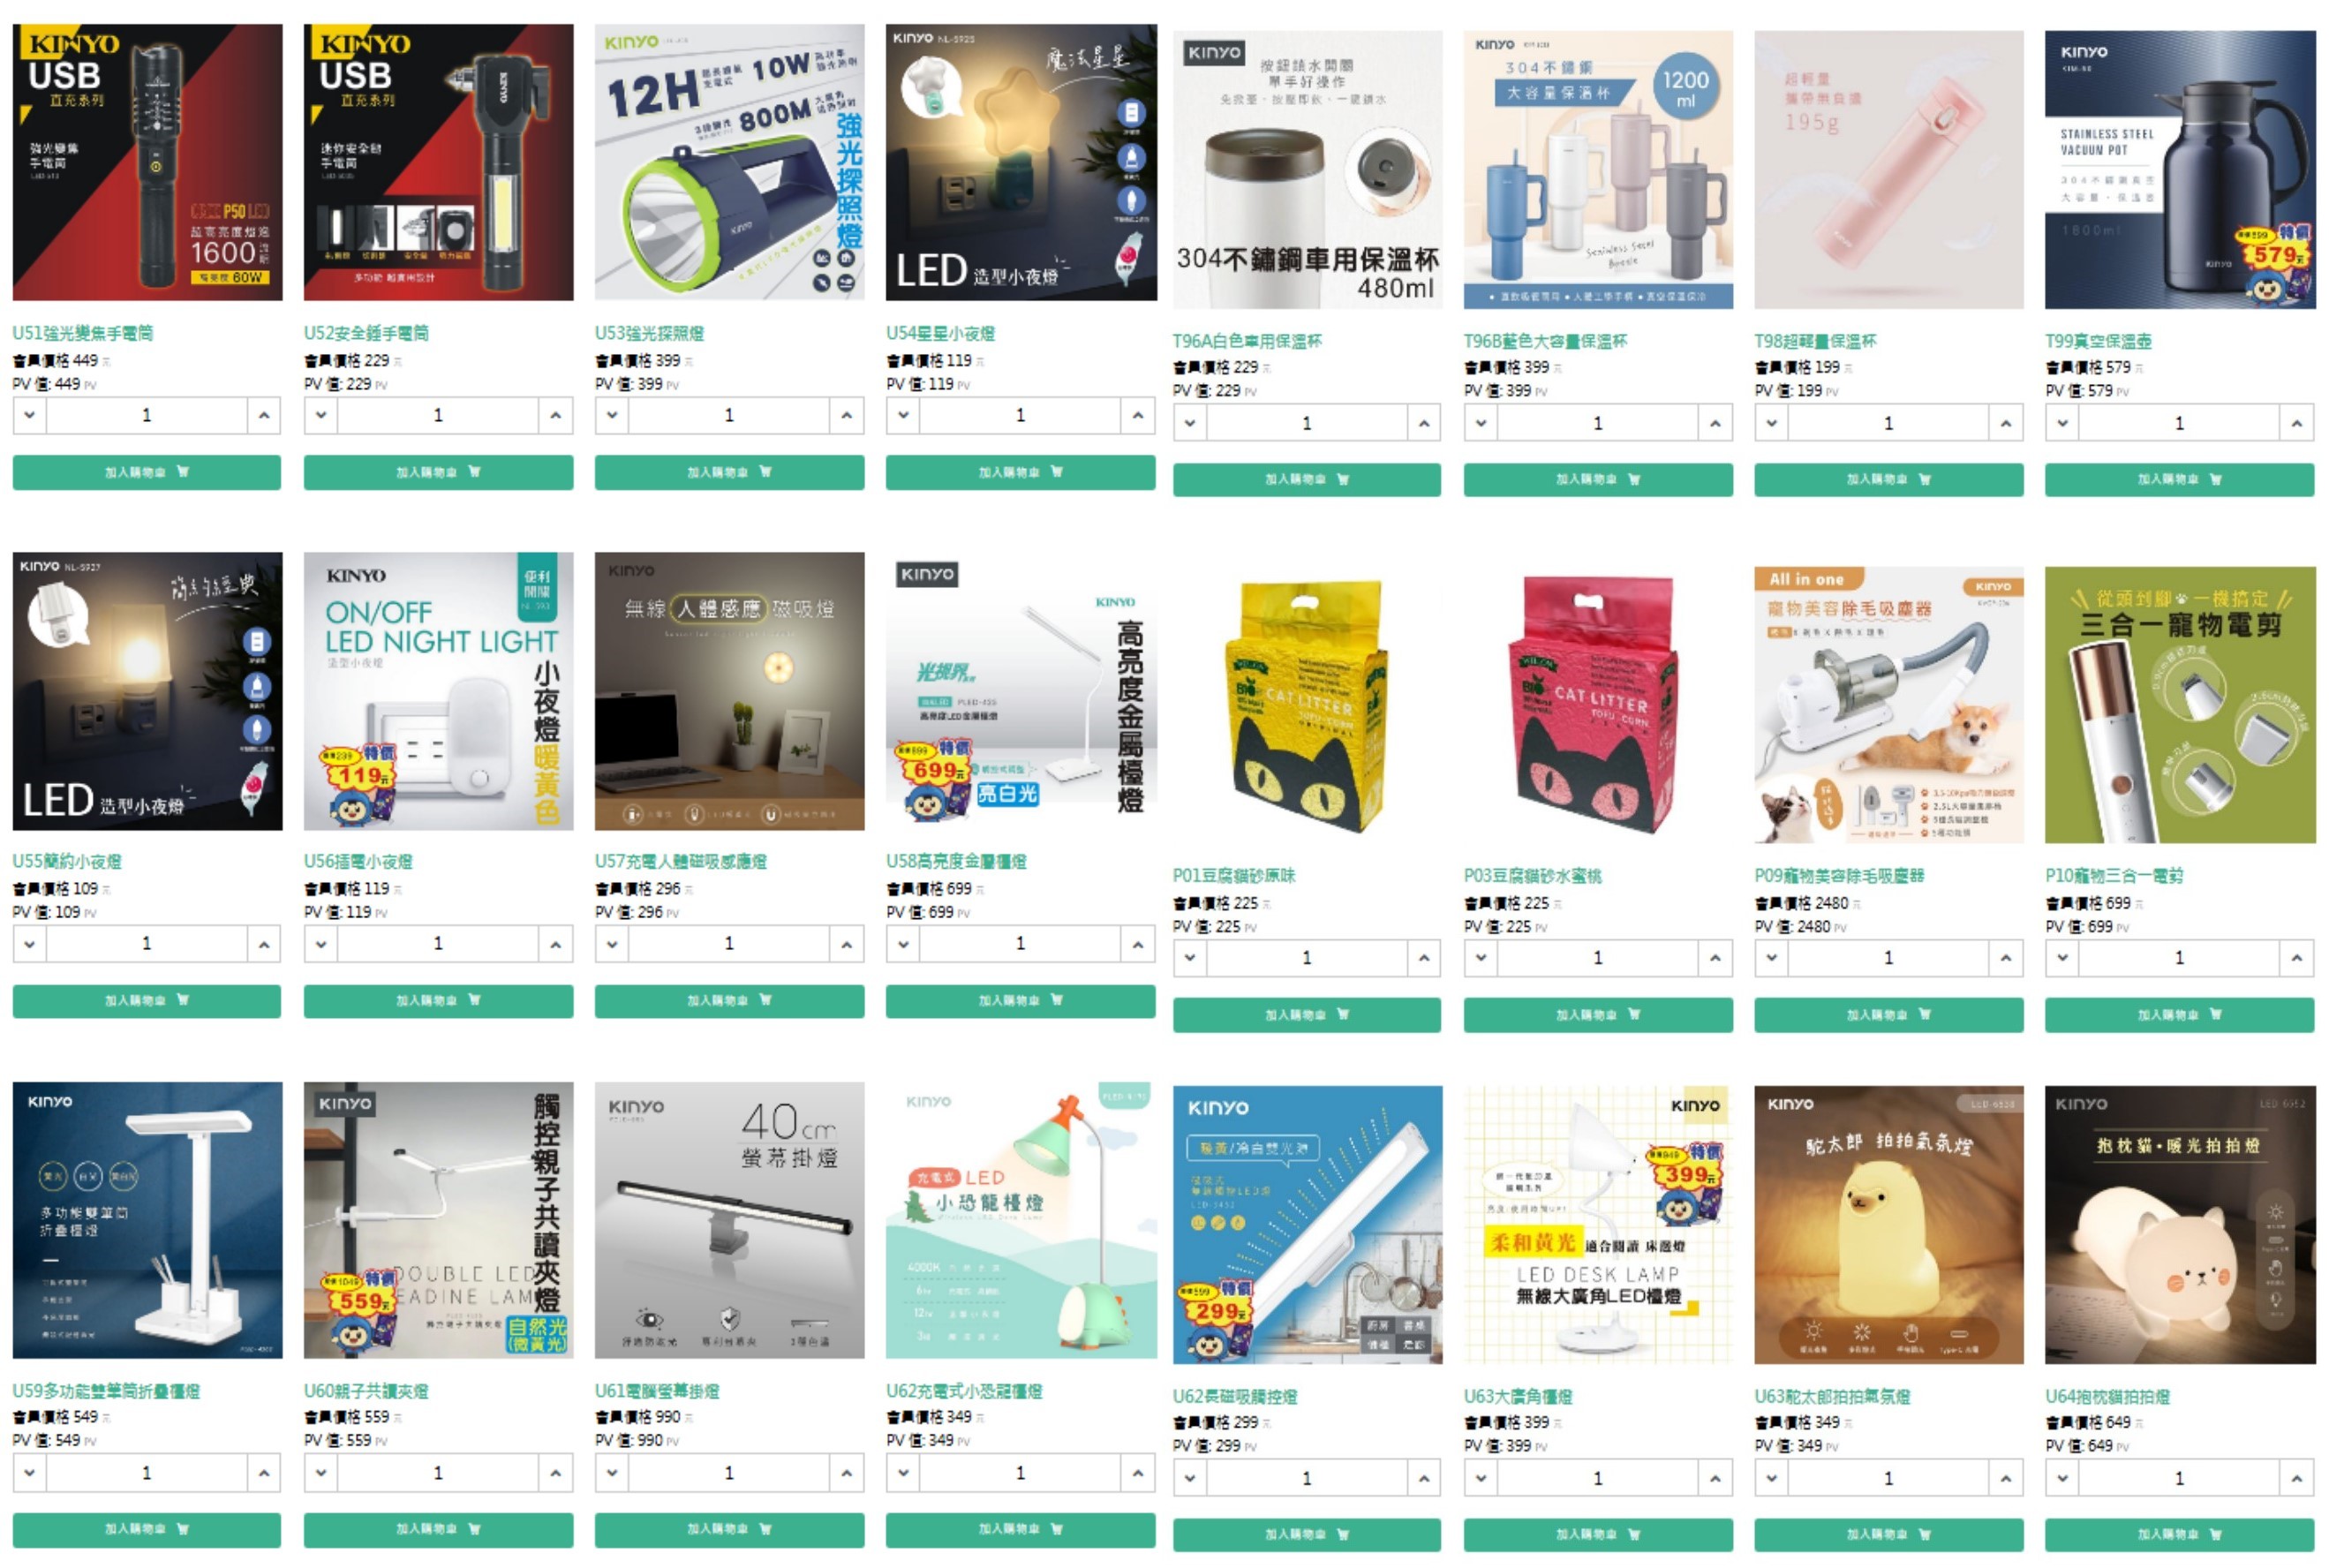Open T96A white car thermos product title

(x=1247, y=341)
